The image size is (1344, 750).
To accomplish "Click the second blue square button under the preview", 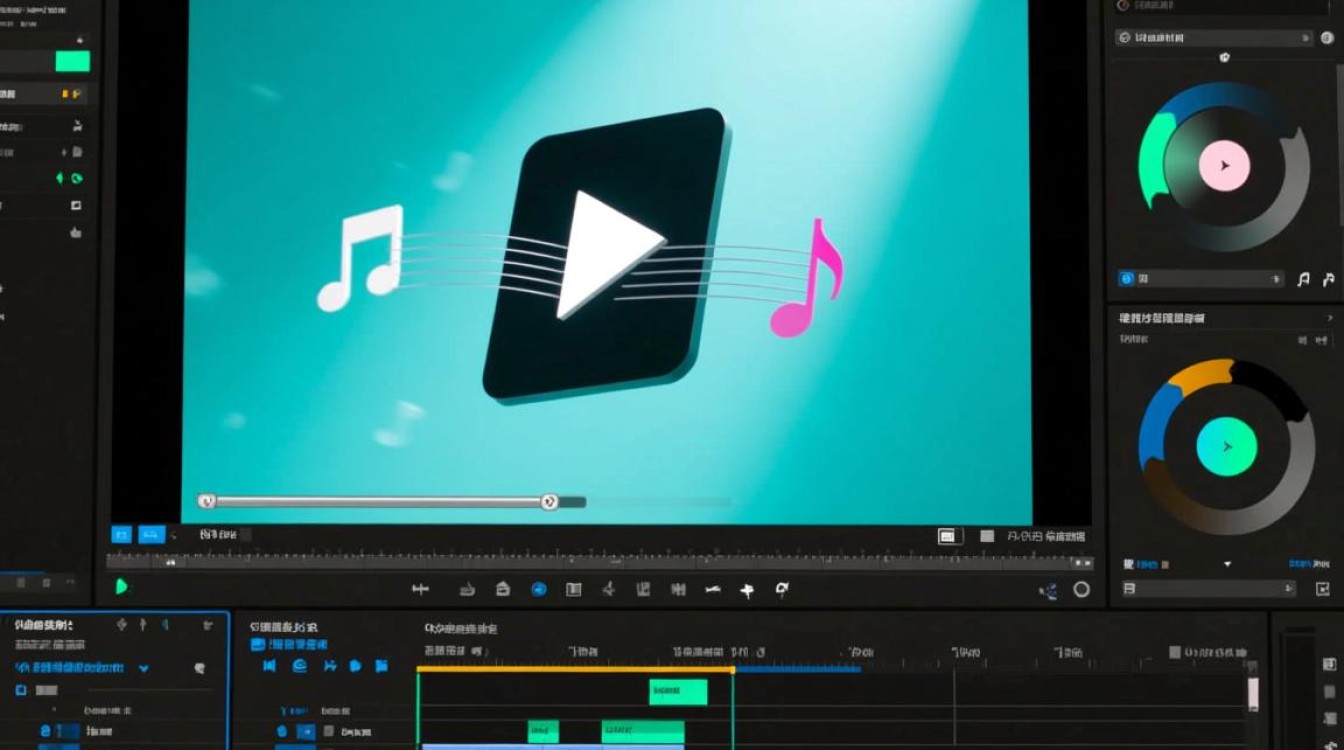I will click(152, 535).
